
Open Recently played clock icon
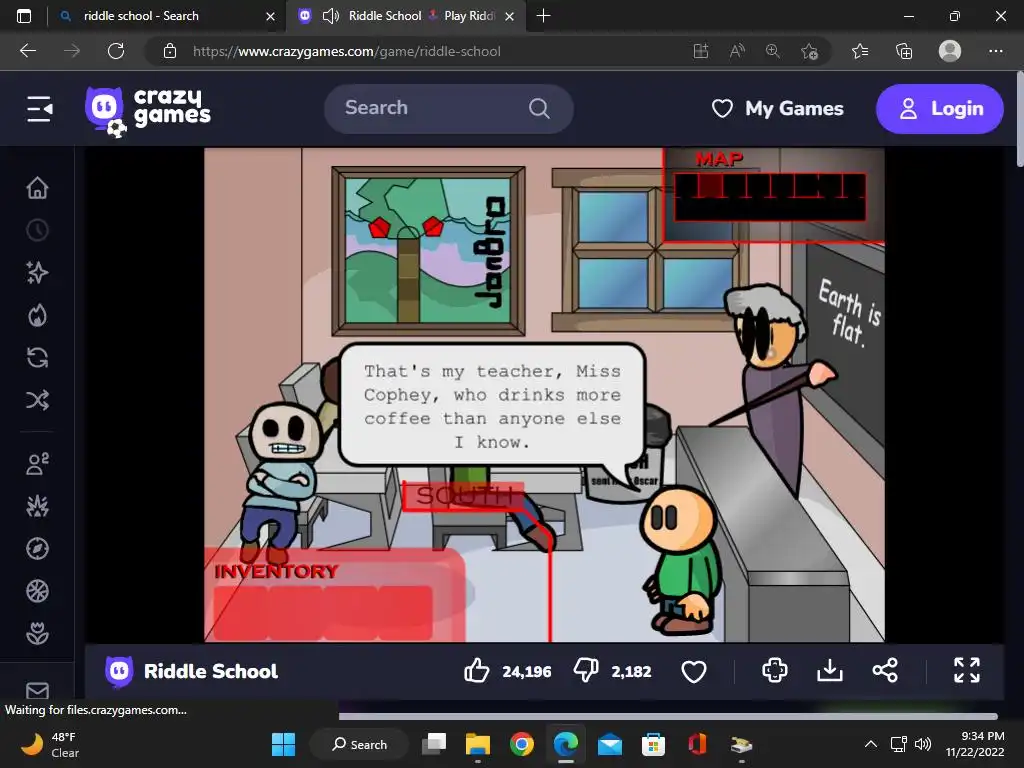[37, 230]
